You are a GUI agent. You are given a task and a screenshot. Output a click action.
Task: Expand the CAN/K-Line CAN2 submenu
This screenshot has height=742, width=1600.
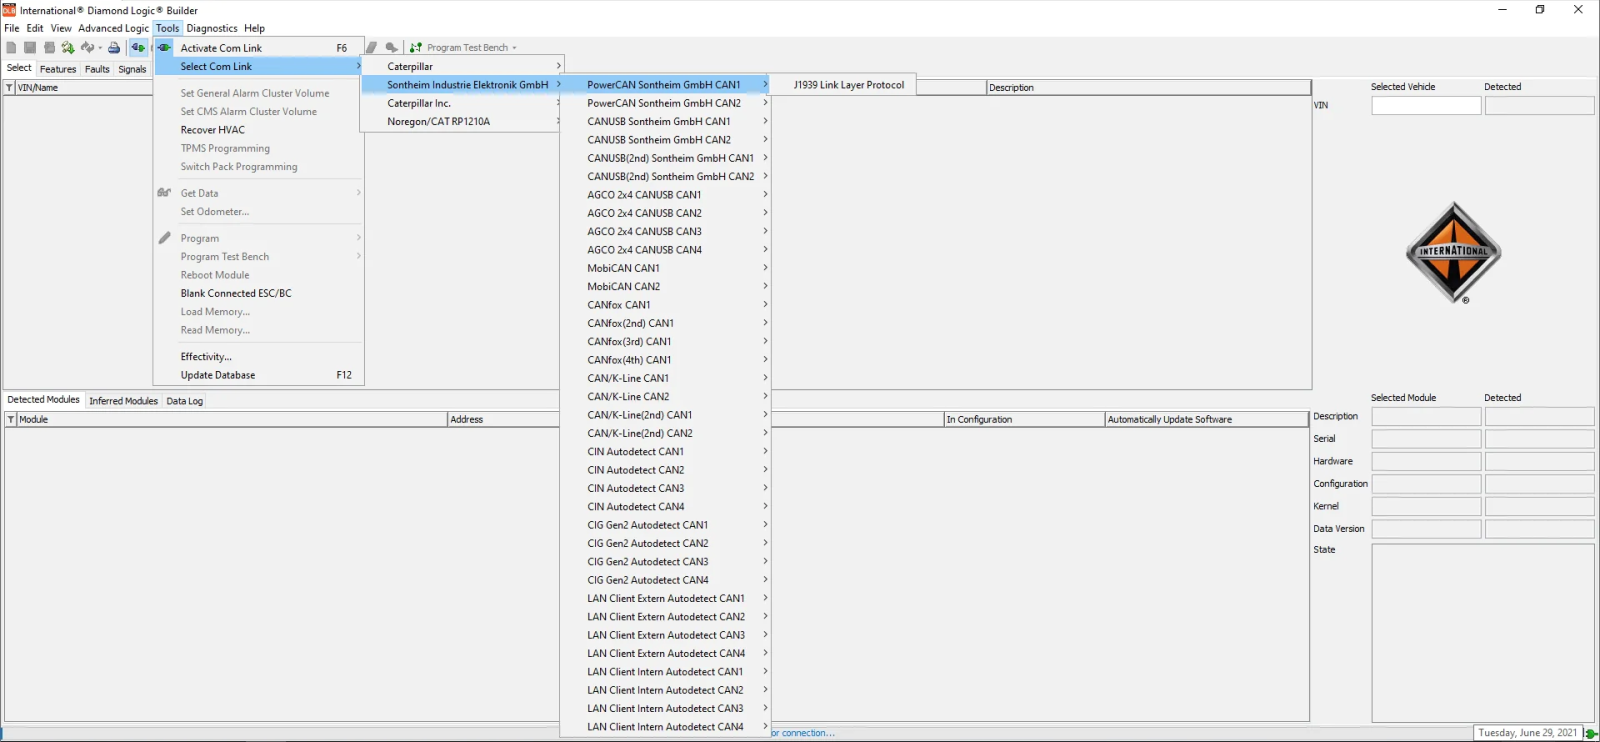(765, 396)
